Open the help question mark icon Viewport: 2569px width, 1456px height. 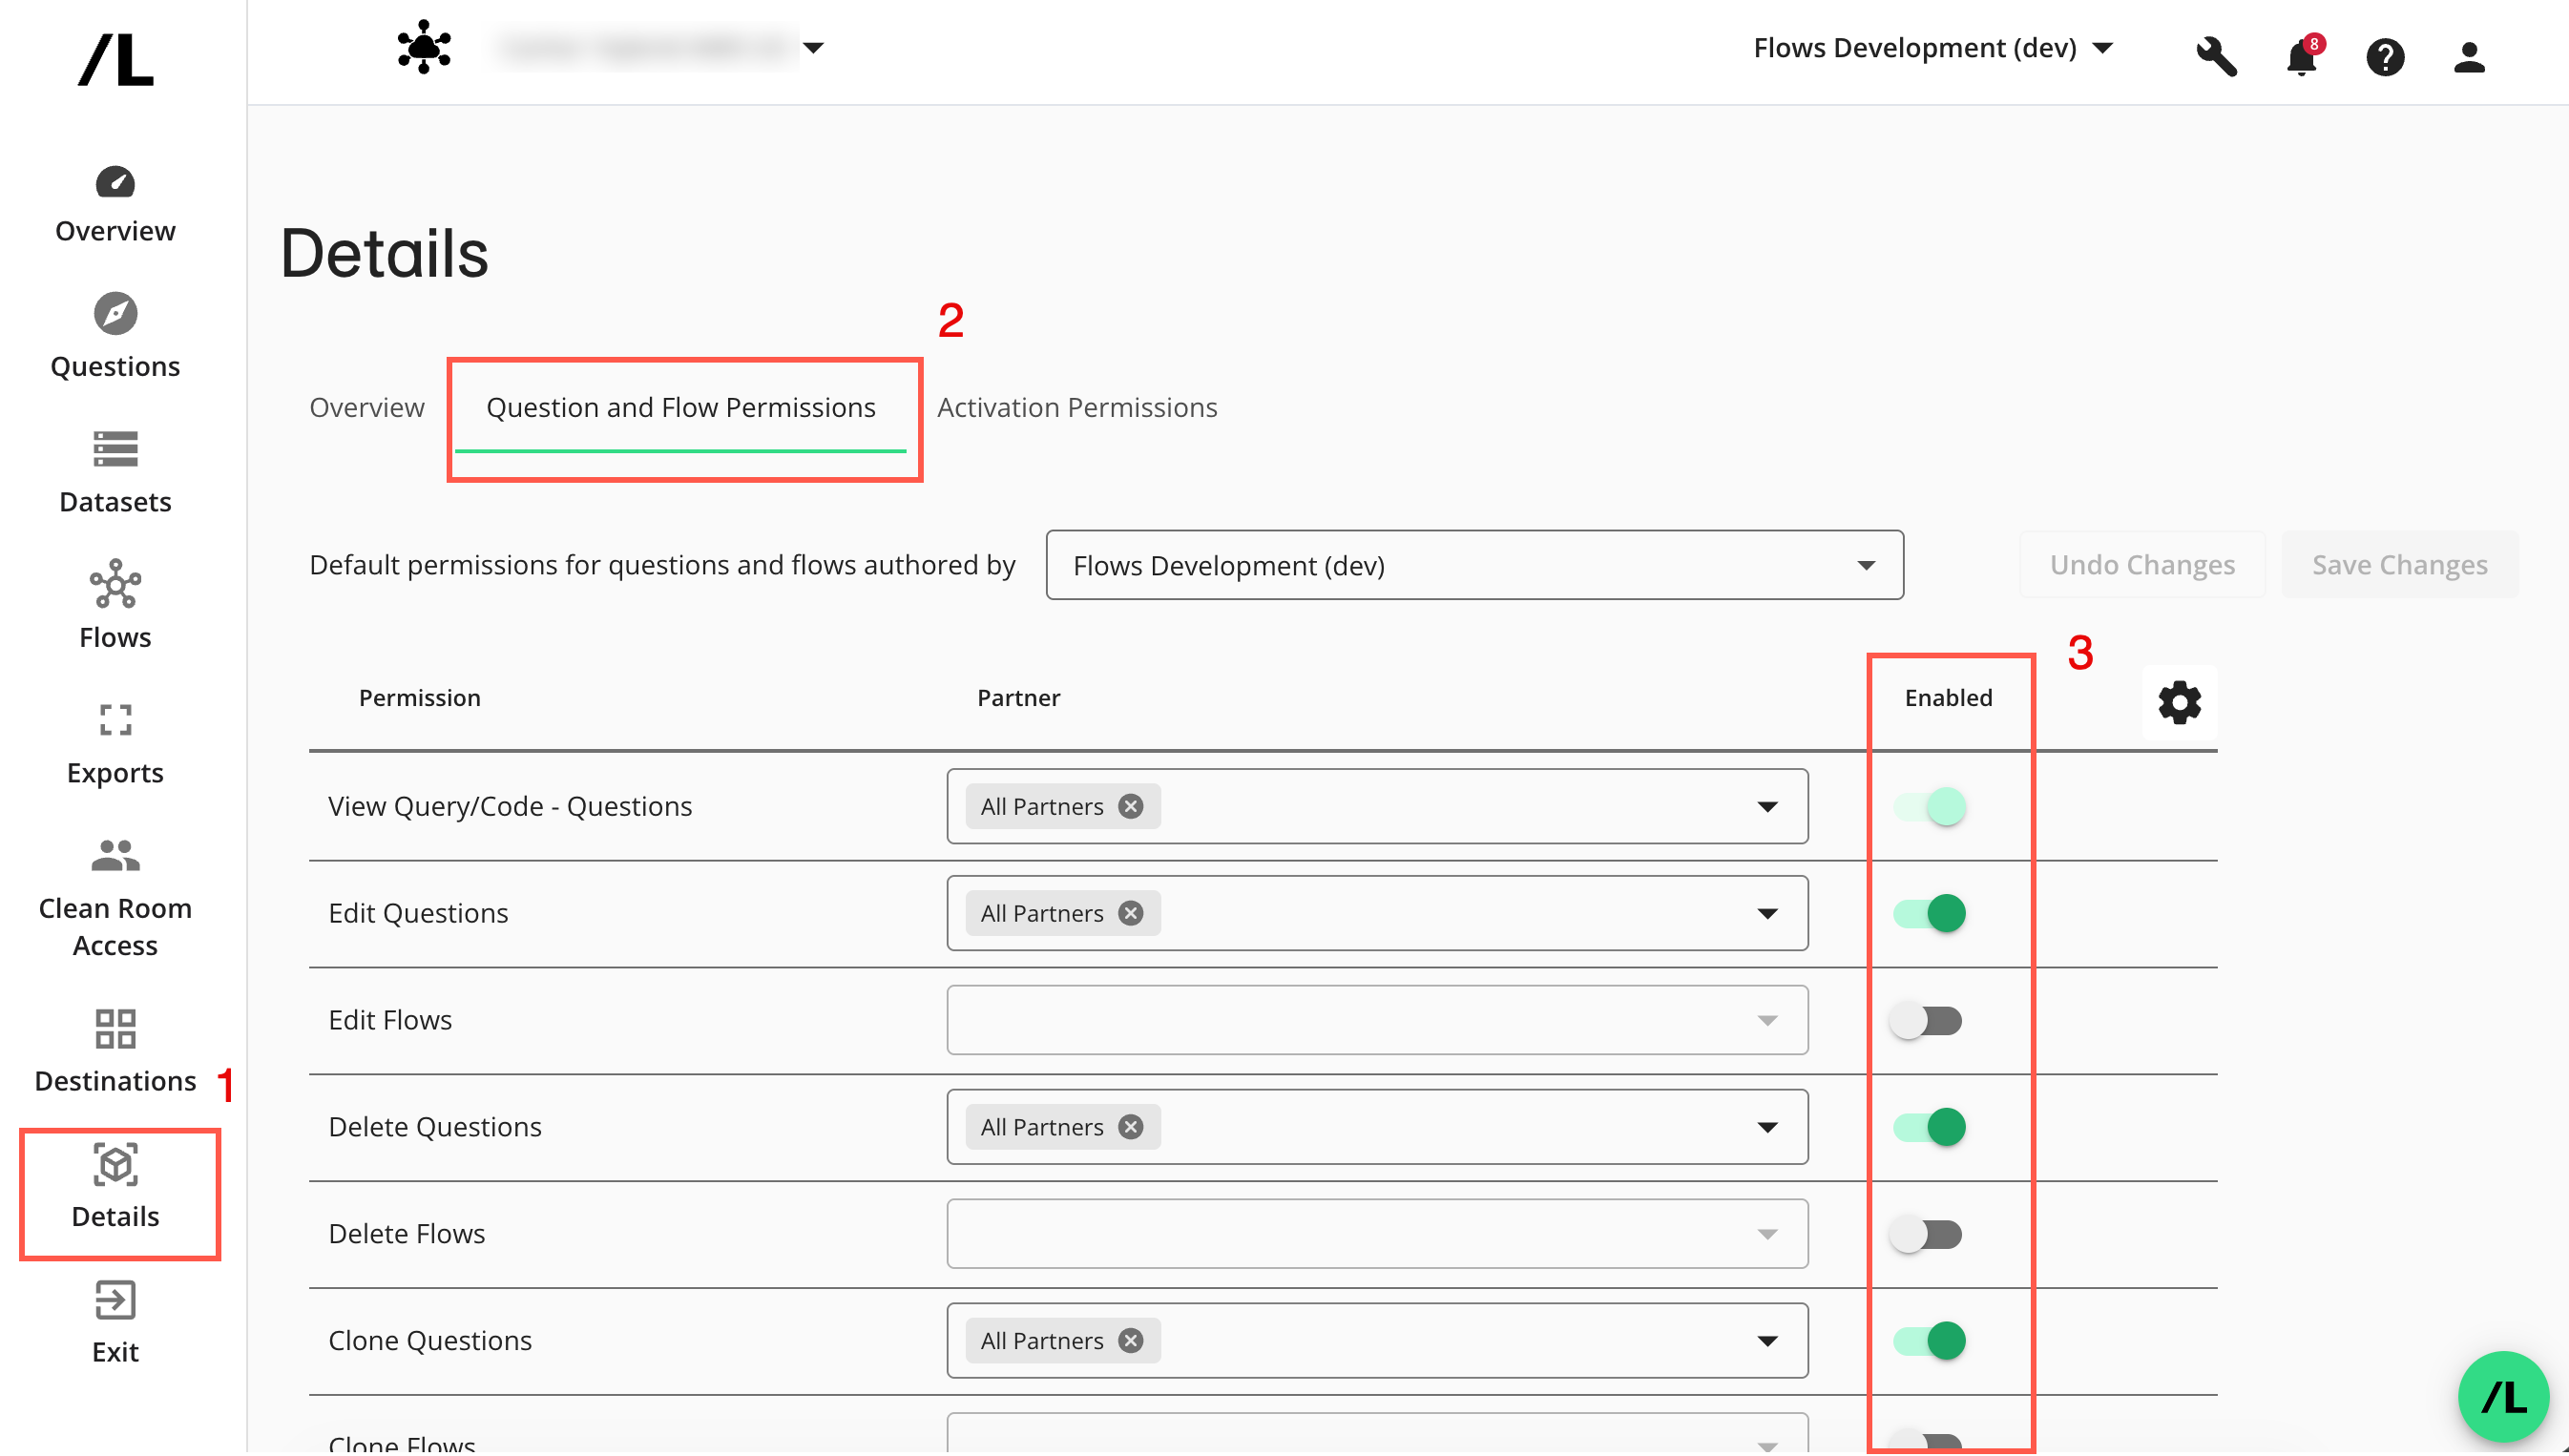2385,57
